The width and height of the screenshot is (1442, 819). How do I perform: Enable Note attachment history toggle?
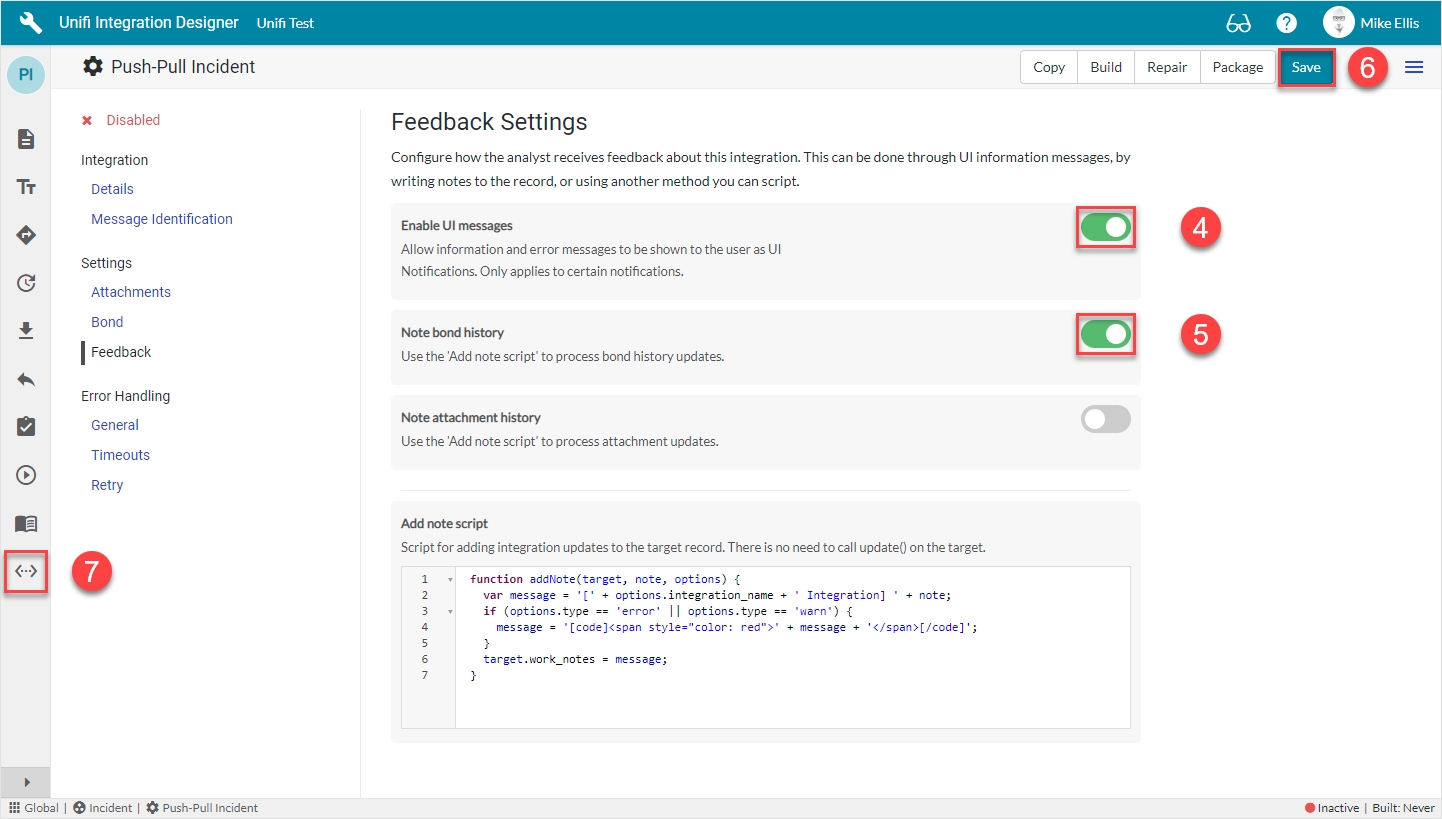click(1105, 419)
